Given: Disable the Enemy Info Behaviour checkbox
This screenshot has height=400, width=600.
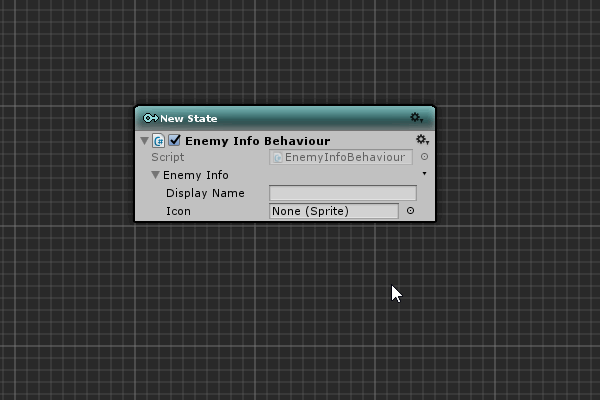Looking at the screenshot, I should pyautogui.click(x=174, y=141).
